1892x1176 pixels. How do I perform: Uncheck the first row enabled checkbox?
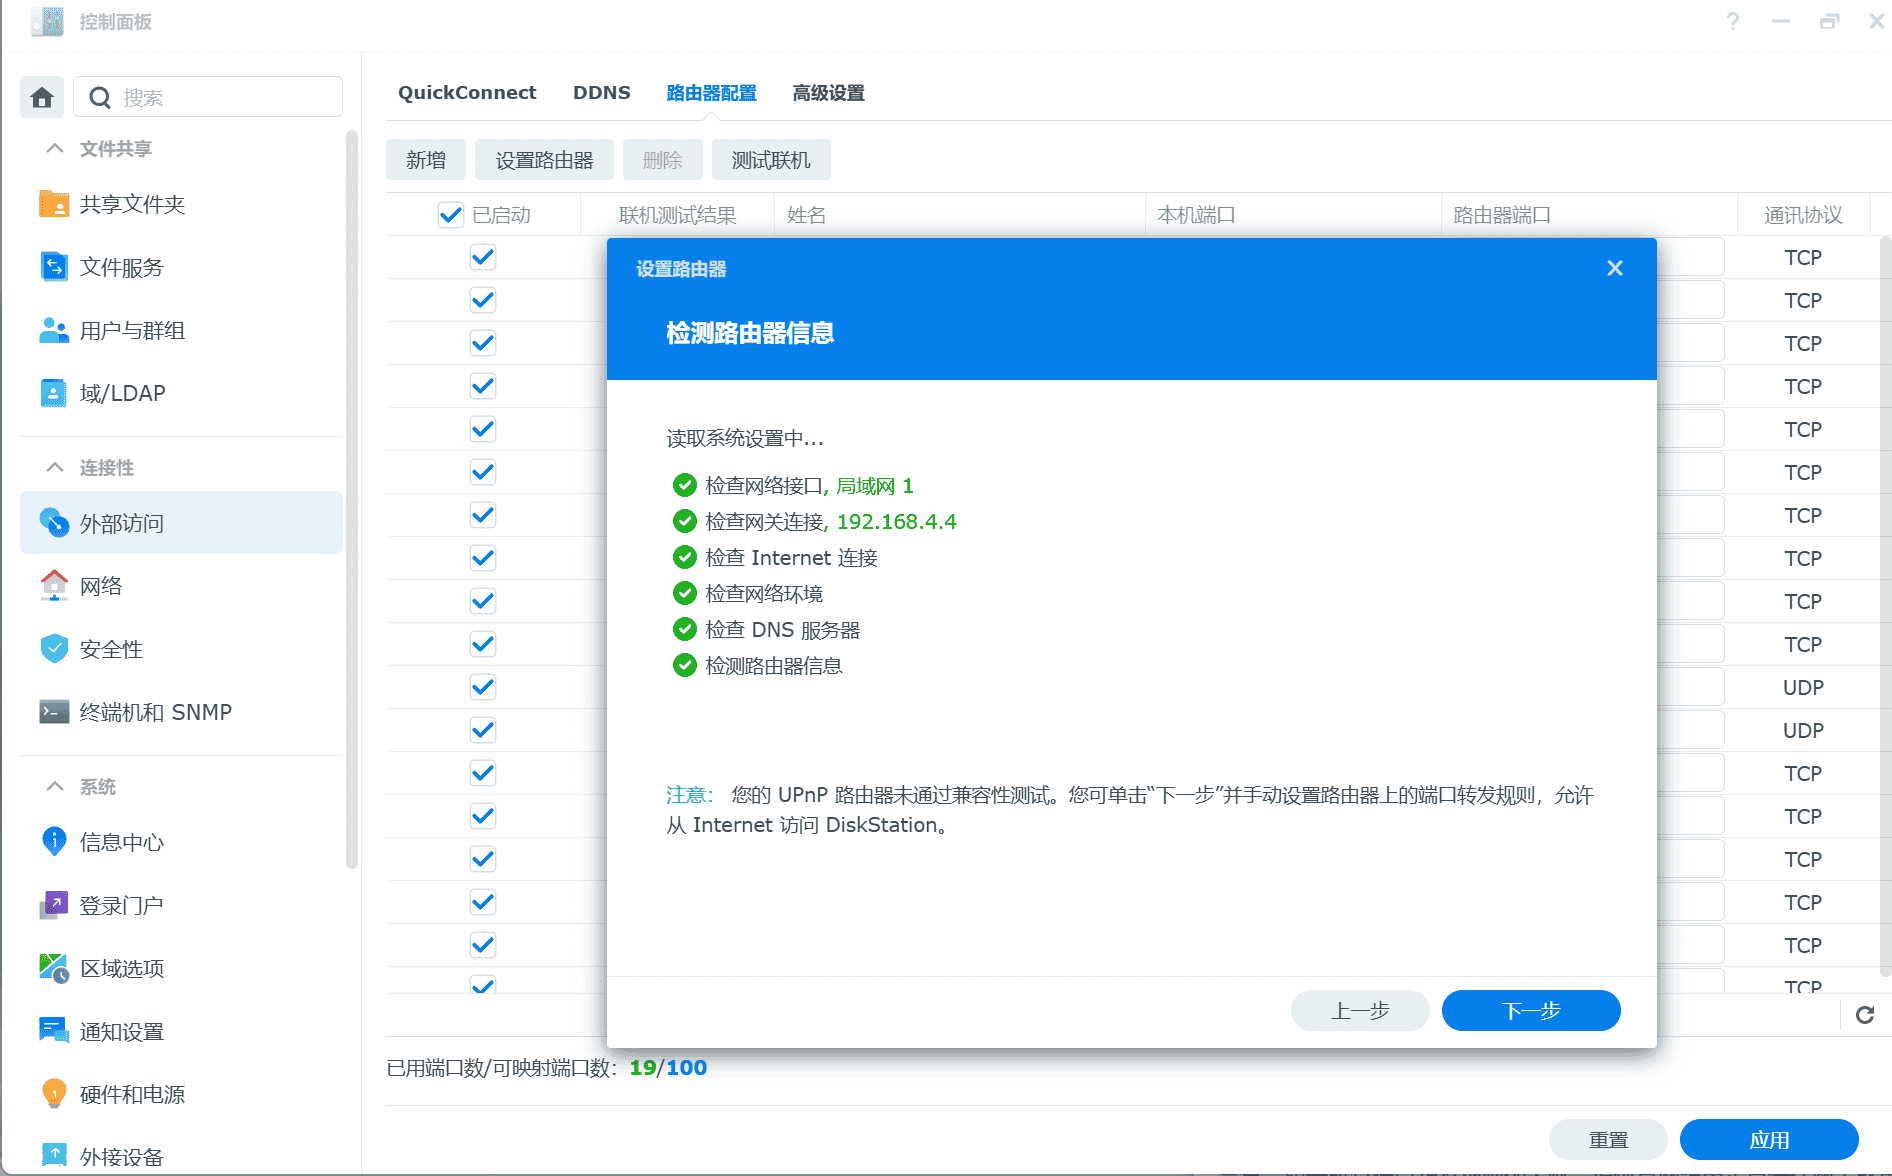pyautogui.click(x=483, y=258)
